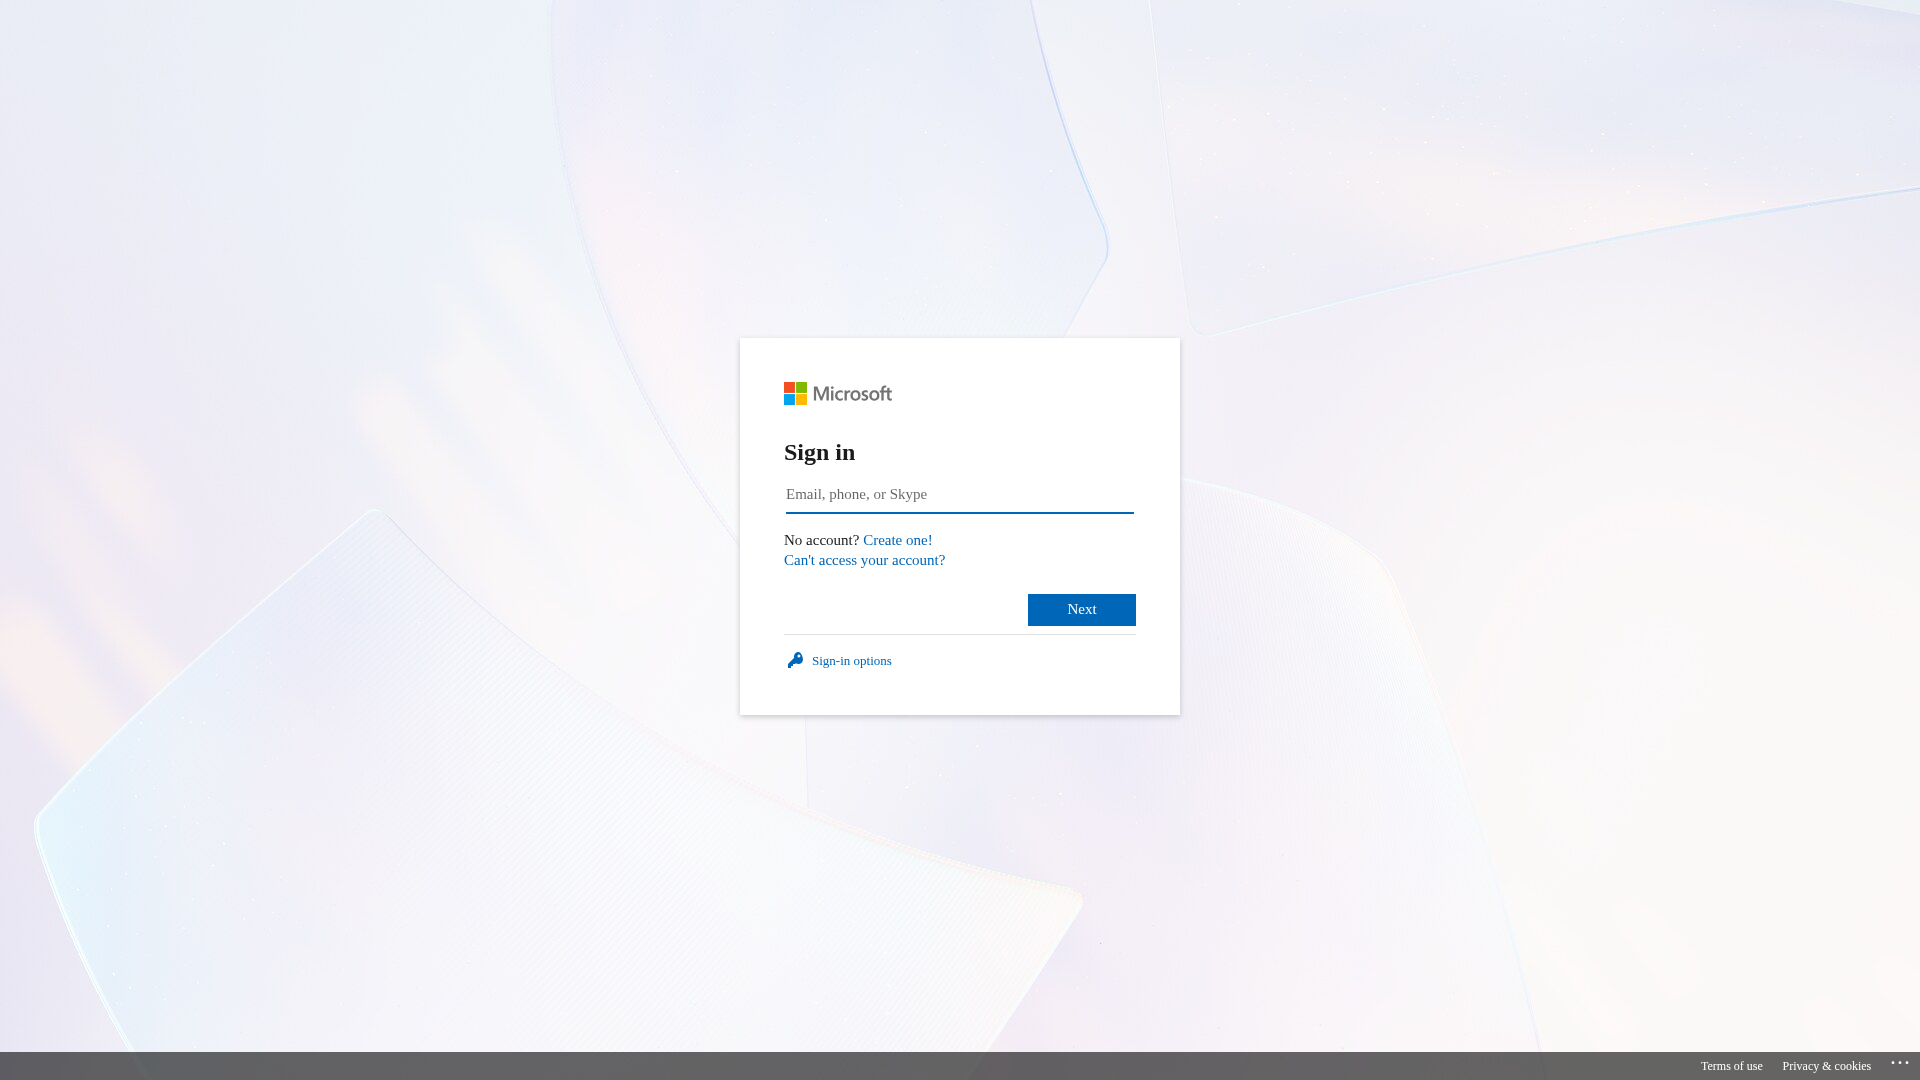
Task: Open Terms of use link
Action: coord(1732,1066)
